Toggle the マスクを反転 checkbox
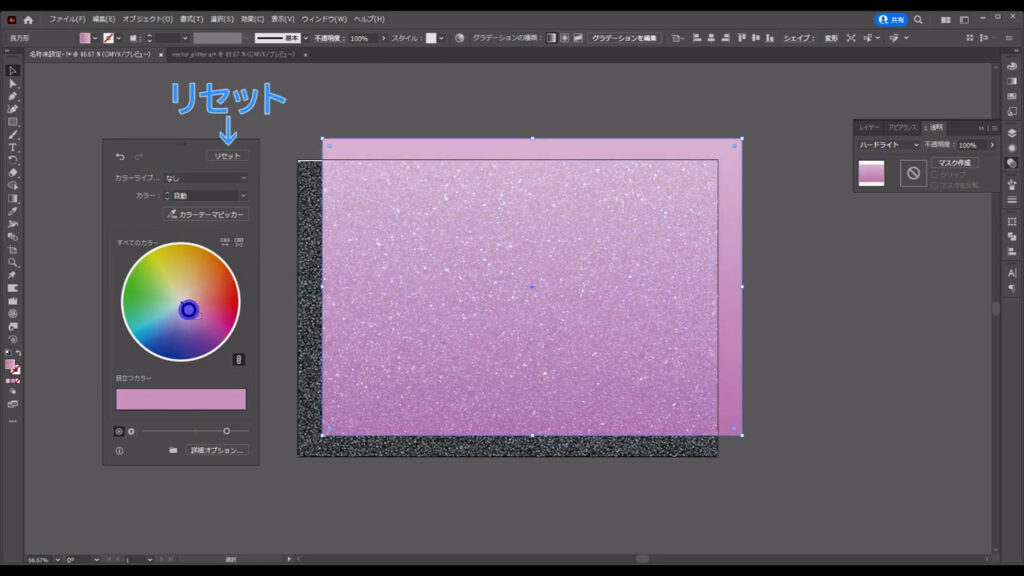The image size is (1024, 576). pos(936,185)
